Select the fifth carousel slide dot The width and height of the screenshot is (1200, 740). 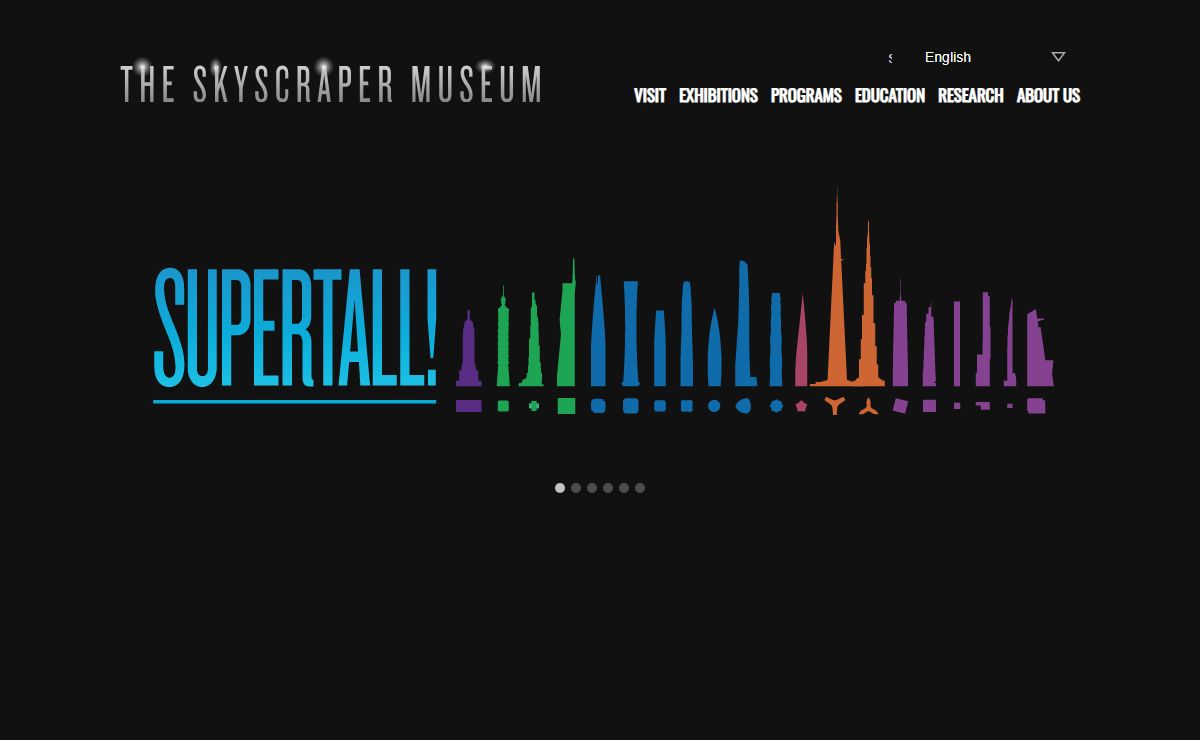tap(624, 488)
